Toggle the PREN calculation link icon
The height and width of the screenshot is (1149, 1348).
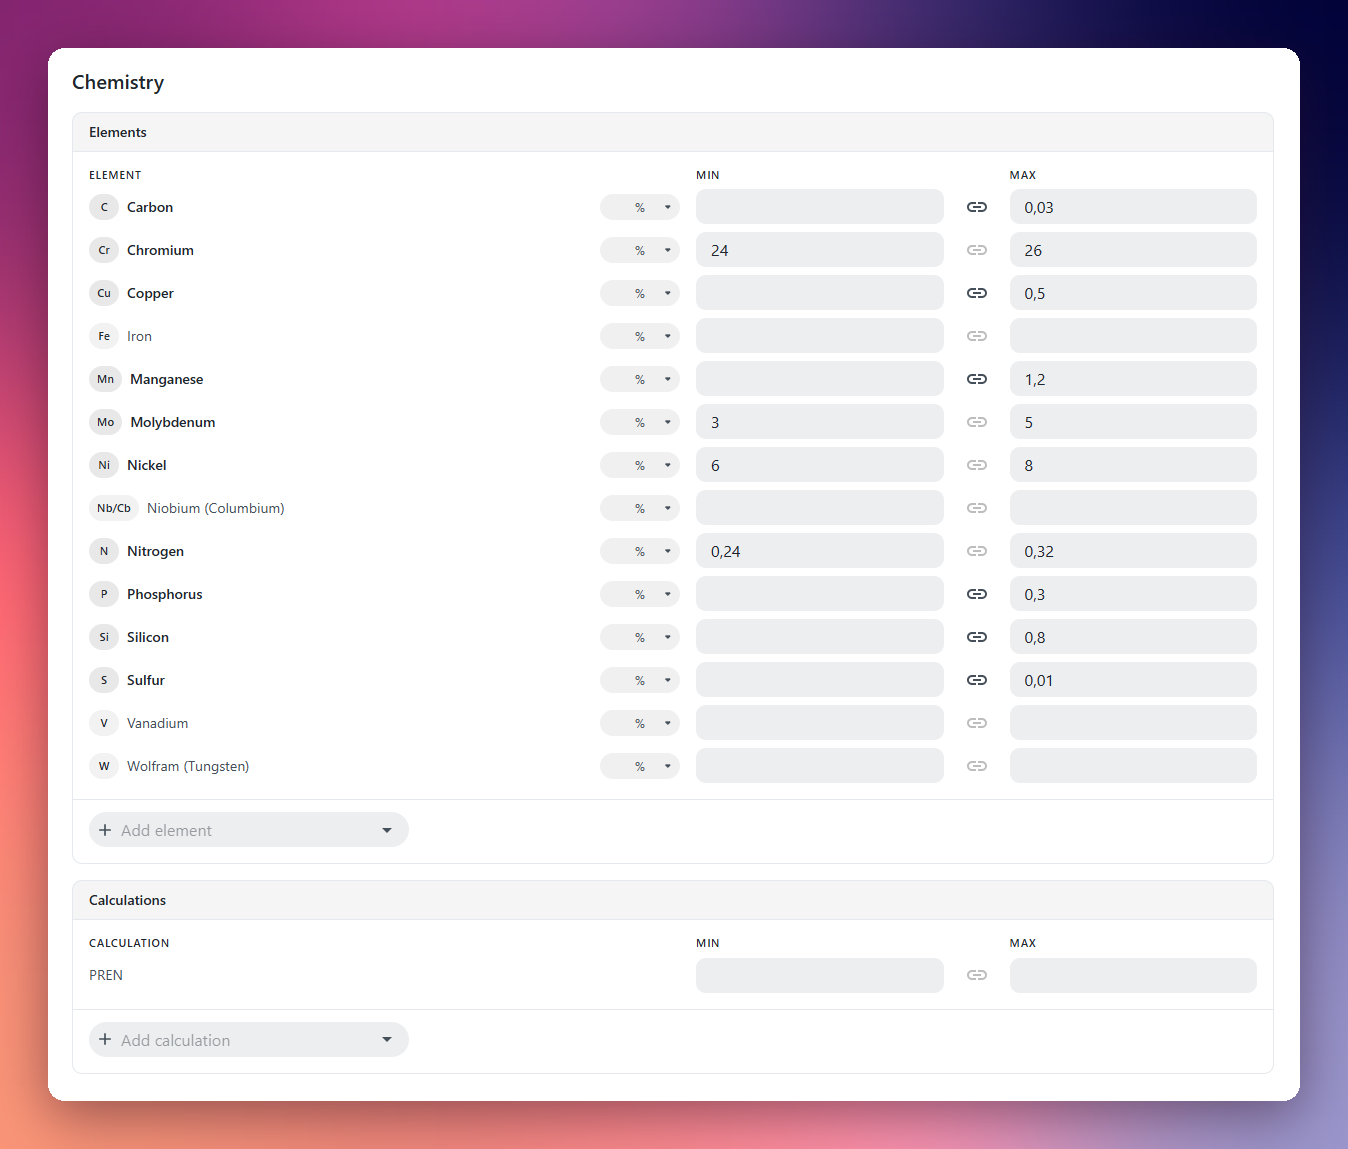977,975
